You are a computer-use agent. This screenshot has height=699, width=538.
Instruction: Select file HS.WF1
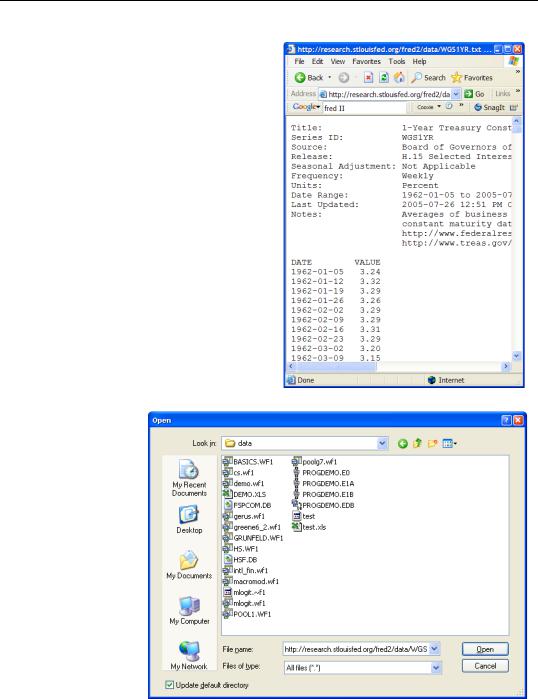pos(240,549)
